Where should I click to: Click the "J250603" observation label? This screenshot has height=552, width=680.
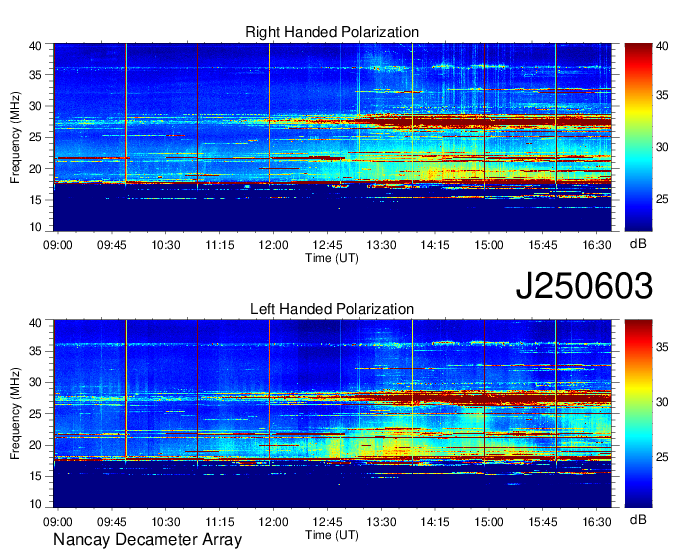(584, 286)
